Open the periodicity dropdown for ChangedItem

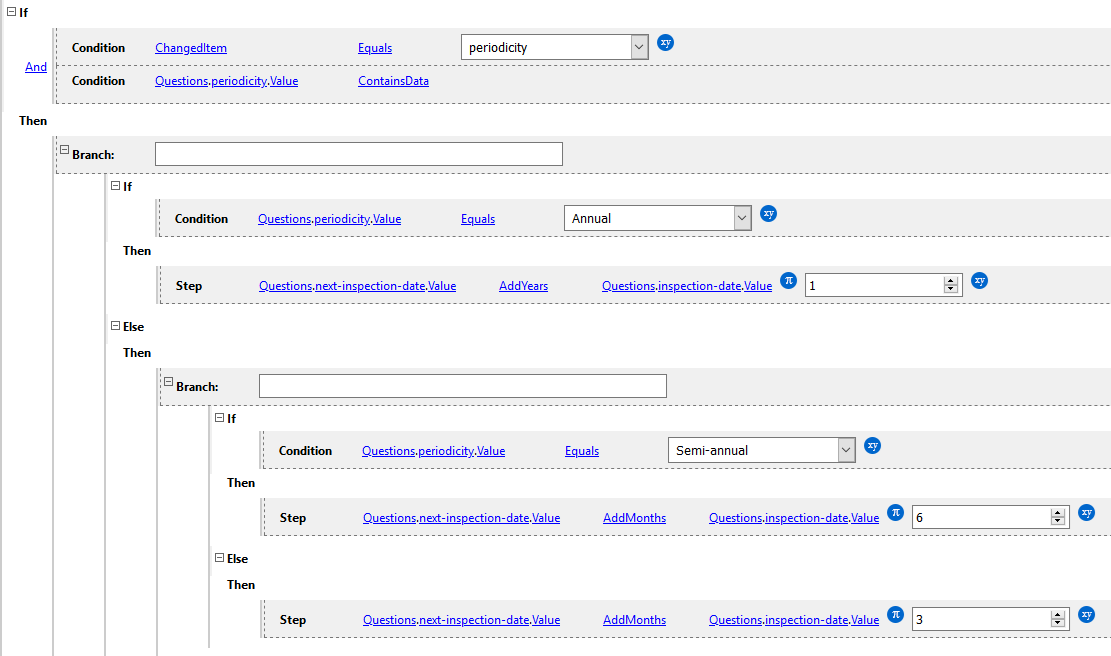pyautogui.click(x=639, y=47)
